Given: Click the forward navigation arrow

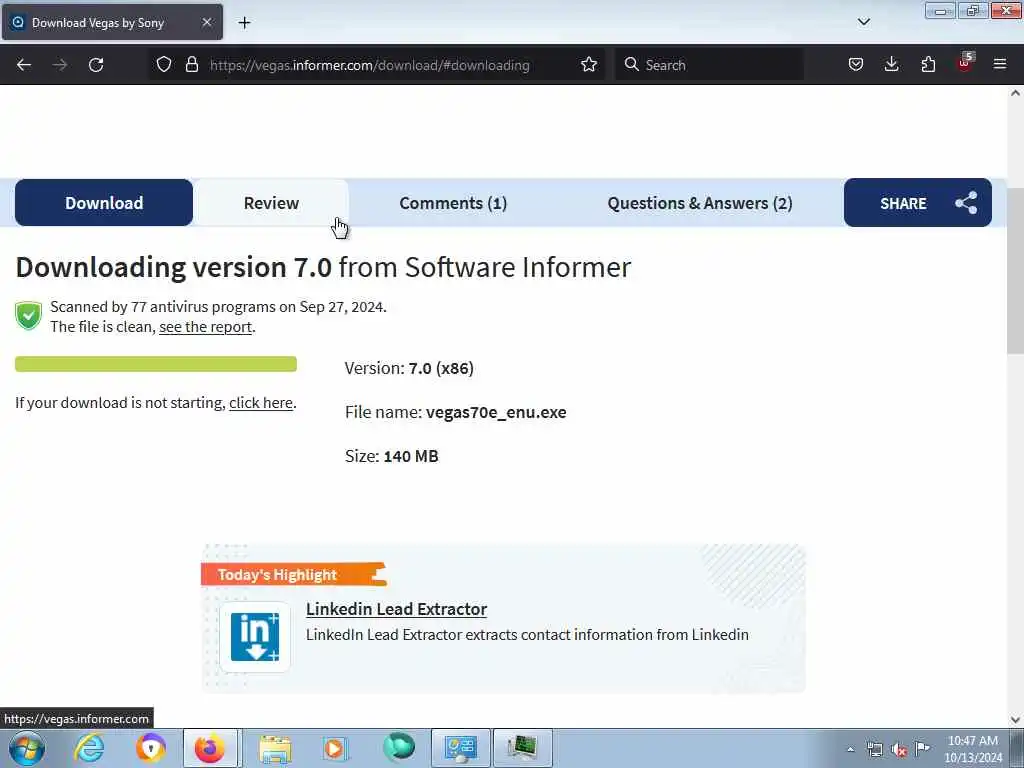Looking at the screenshot, I should [59, 65].
